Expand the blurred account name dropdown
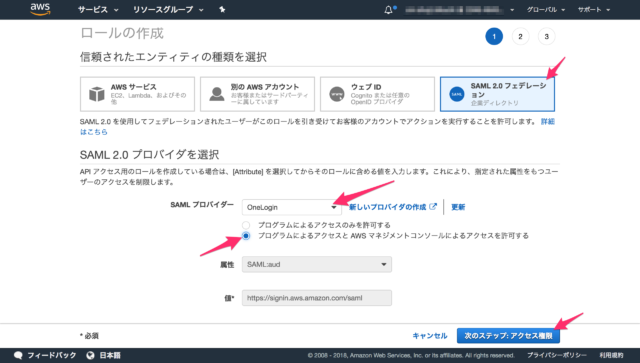Viewport: 640px width, 363px height. tap(459, 9)
